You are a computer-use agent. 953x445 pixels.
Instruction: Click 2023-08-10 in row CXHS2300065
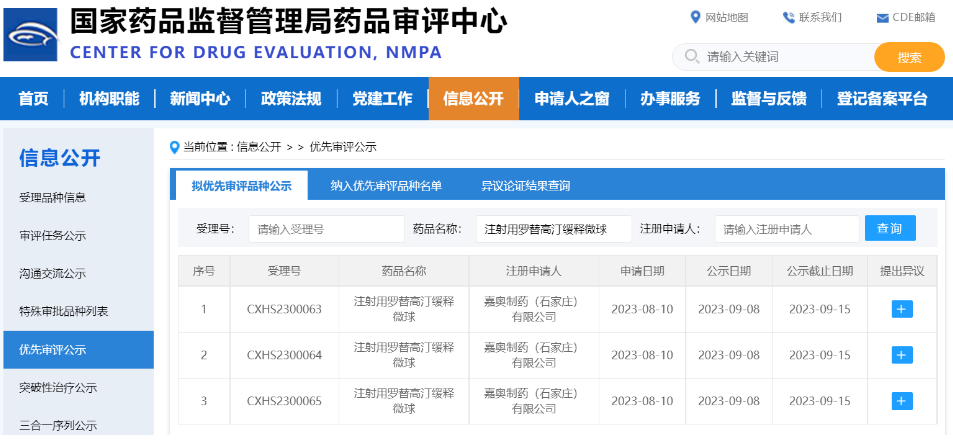[642, 402]
